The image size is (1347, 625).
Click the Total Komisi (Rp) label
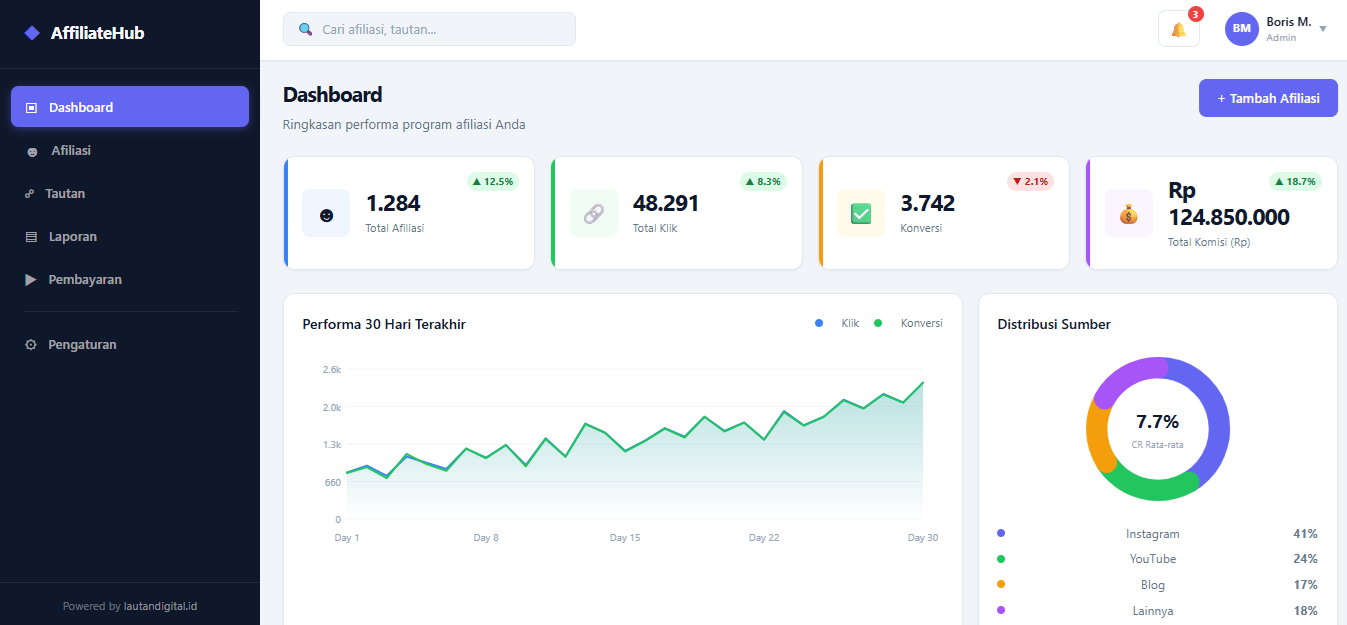click(x=1209, y=242)
